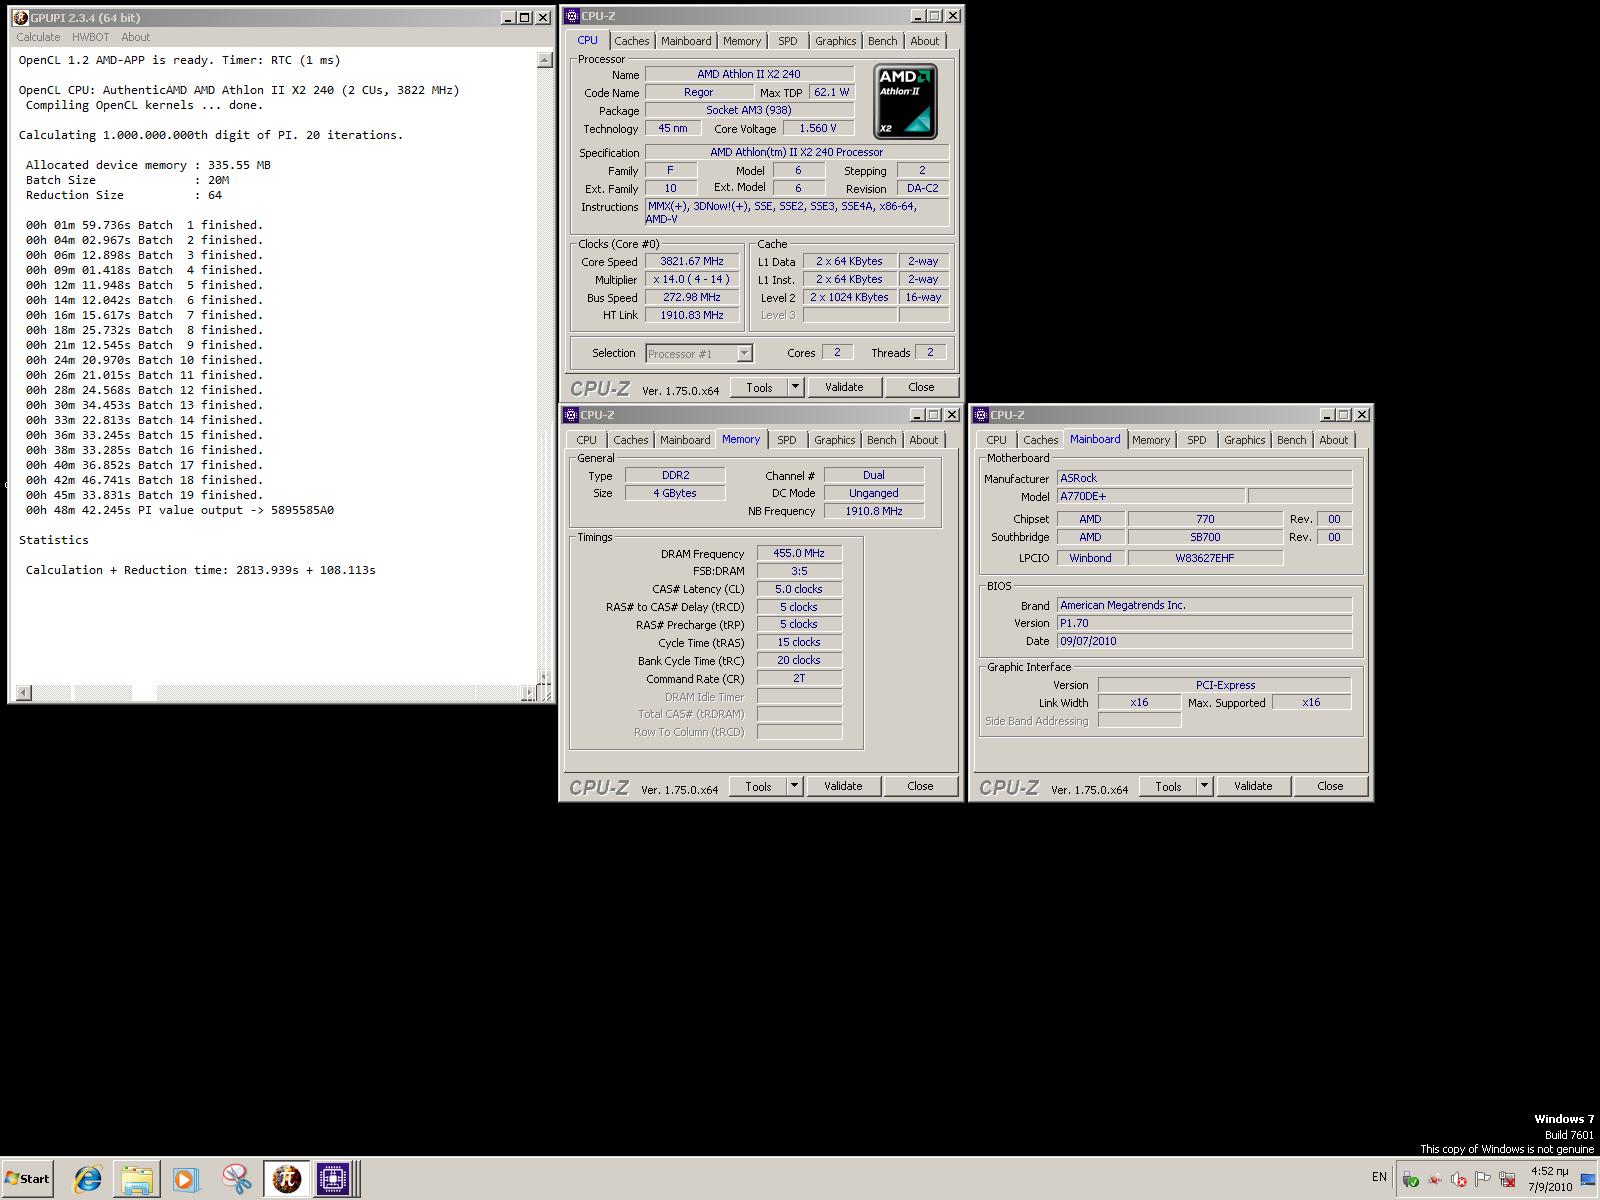Open the Windows Start button

pyautogui.click(x=27, y=1179)
